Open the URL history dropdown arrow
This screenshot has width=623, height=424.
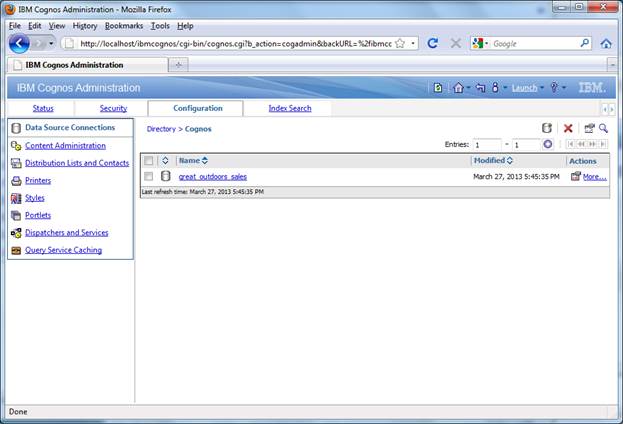413,43
